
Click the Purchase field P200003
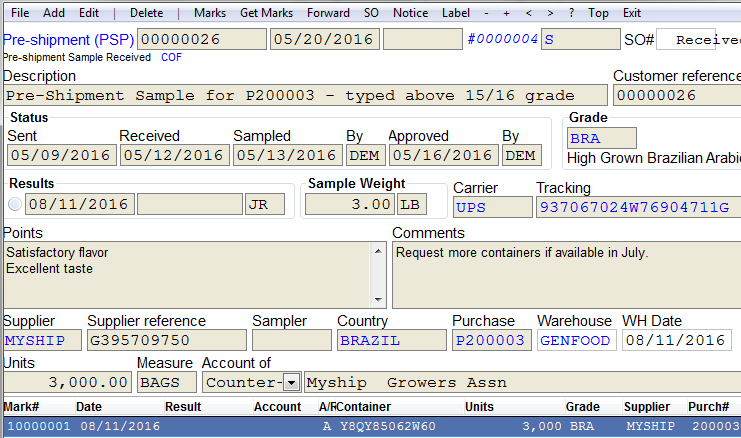coord(492,340)
